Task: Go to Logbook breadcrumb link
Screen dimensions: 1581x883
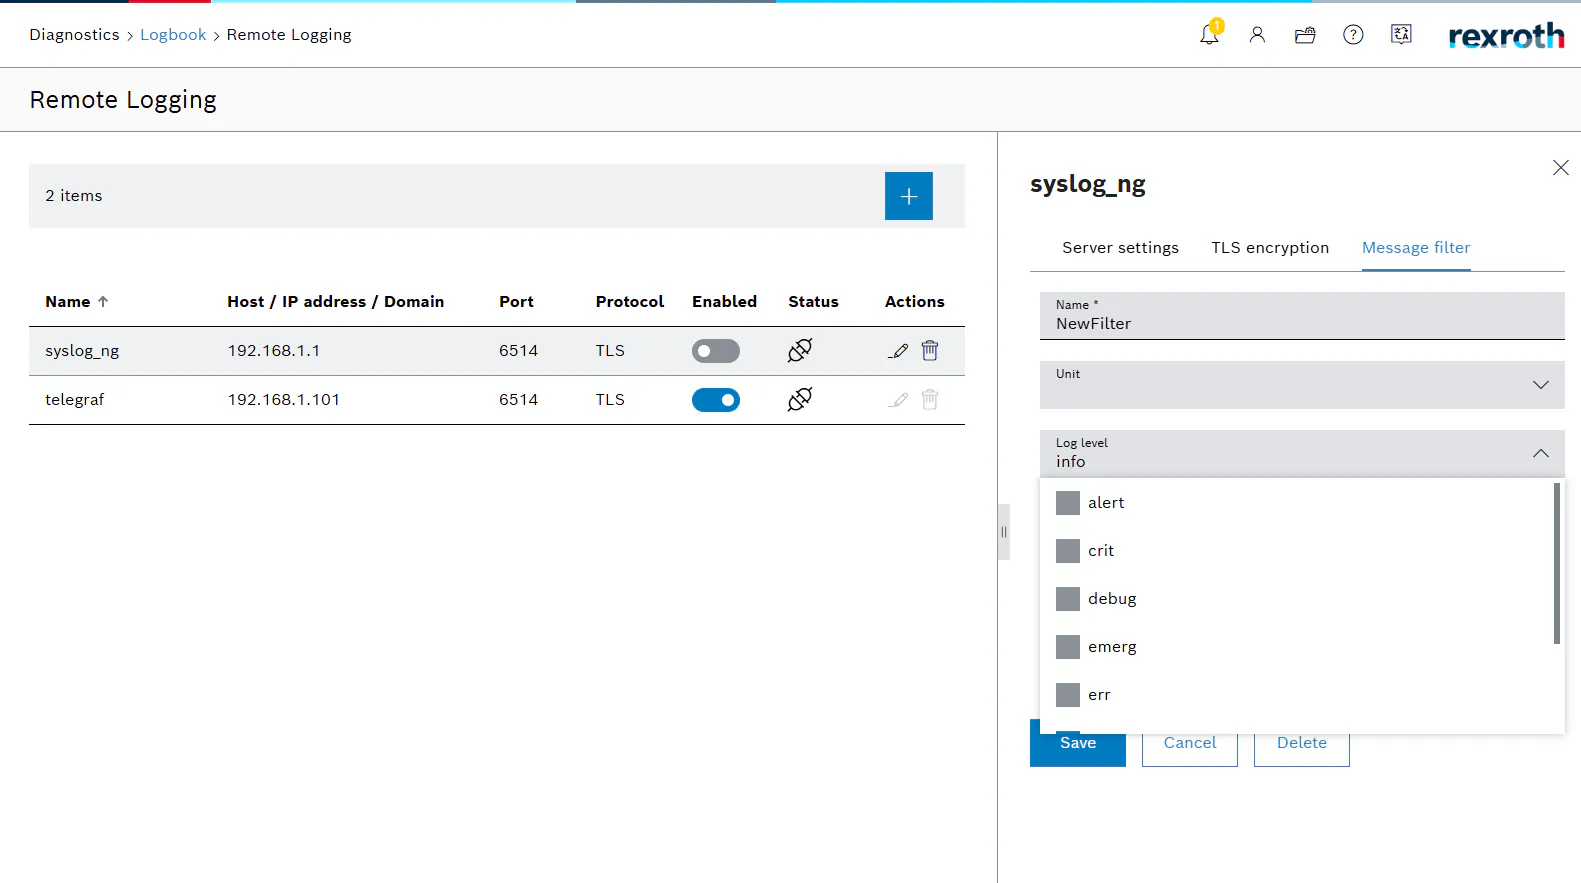Action: point(173,35)
